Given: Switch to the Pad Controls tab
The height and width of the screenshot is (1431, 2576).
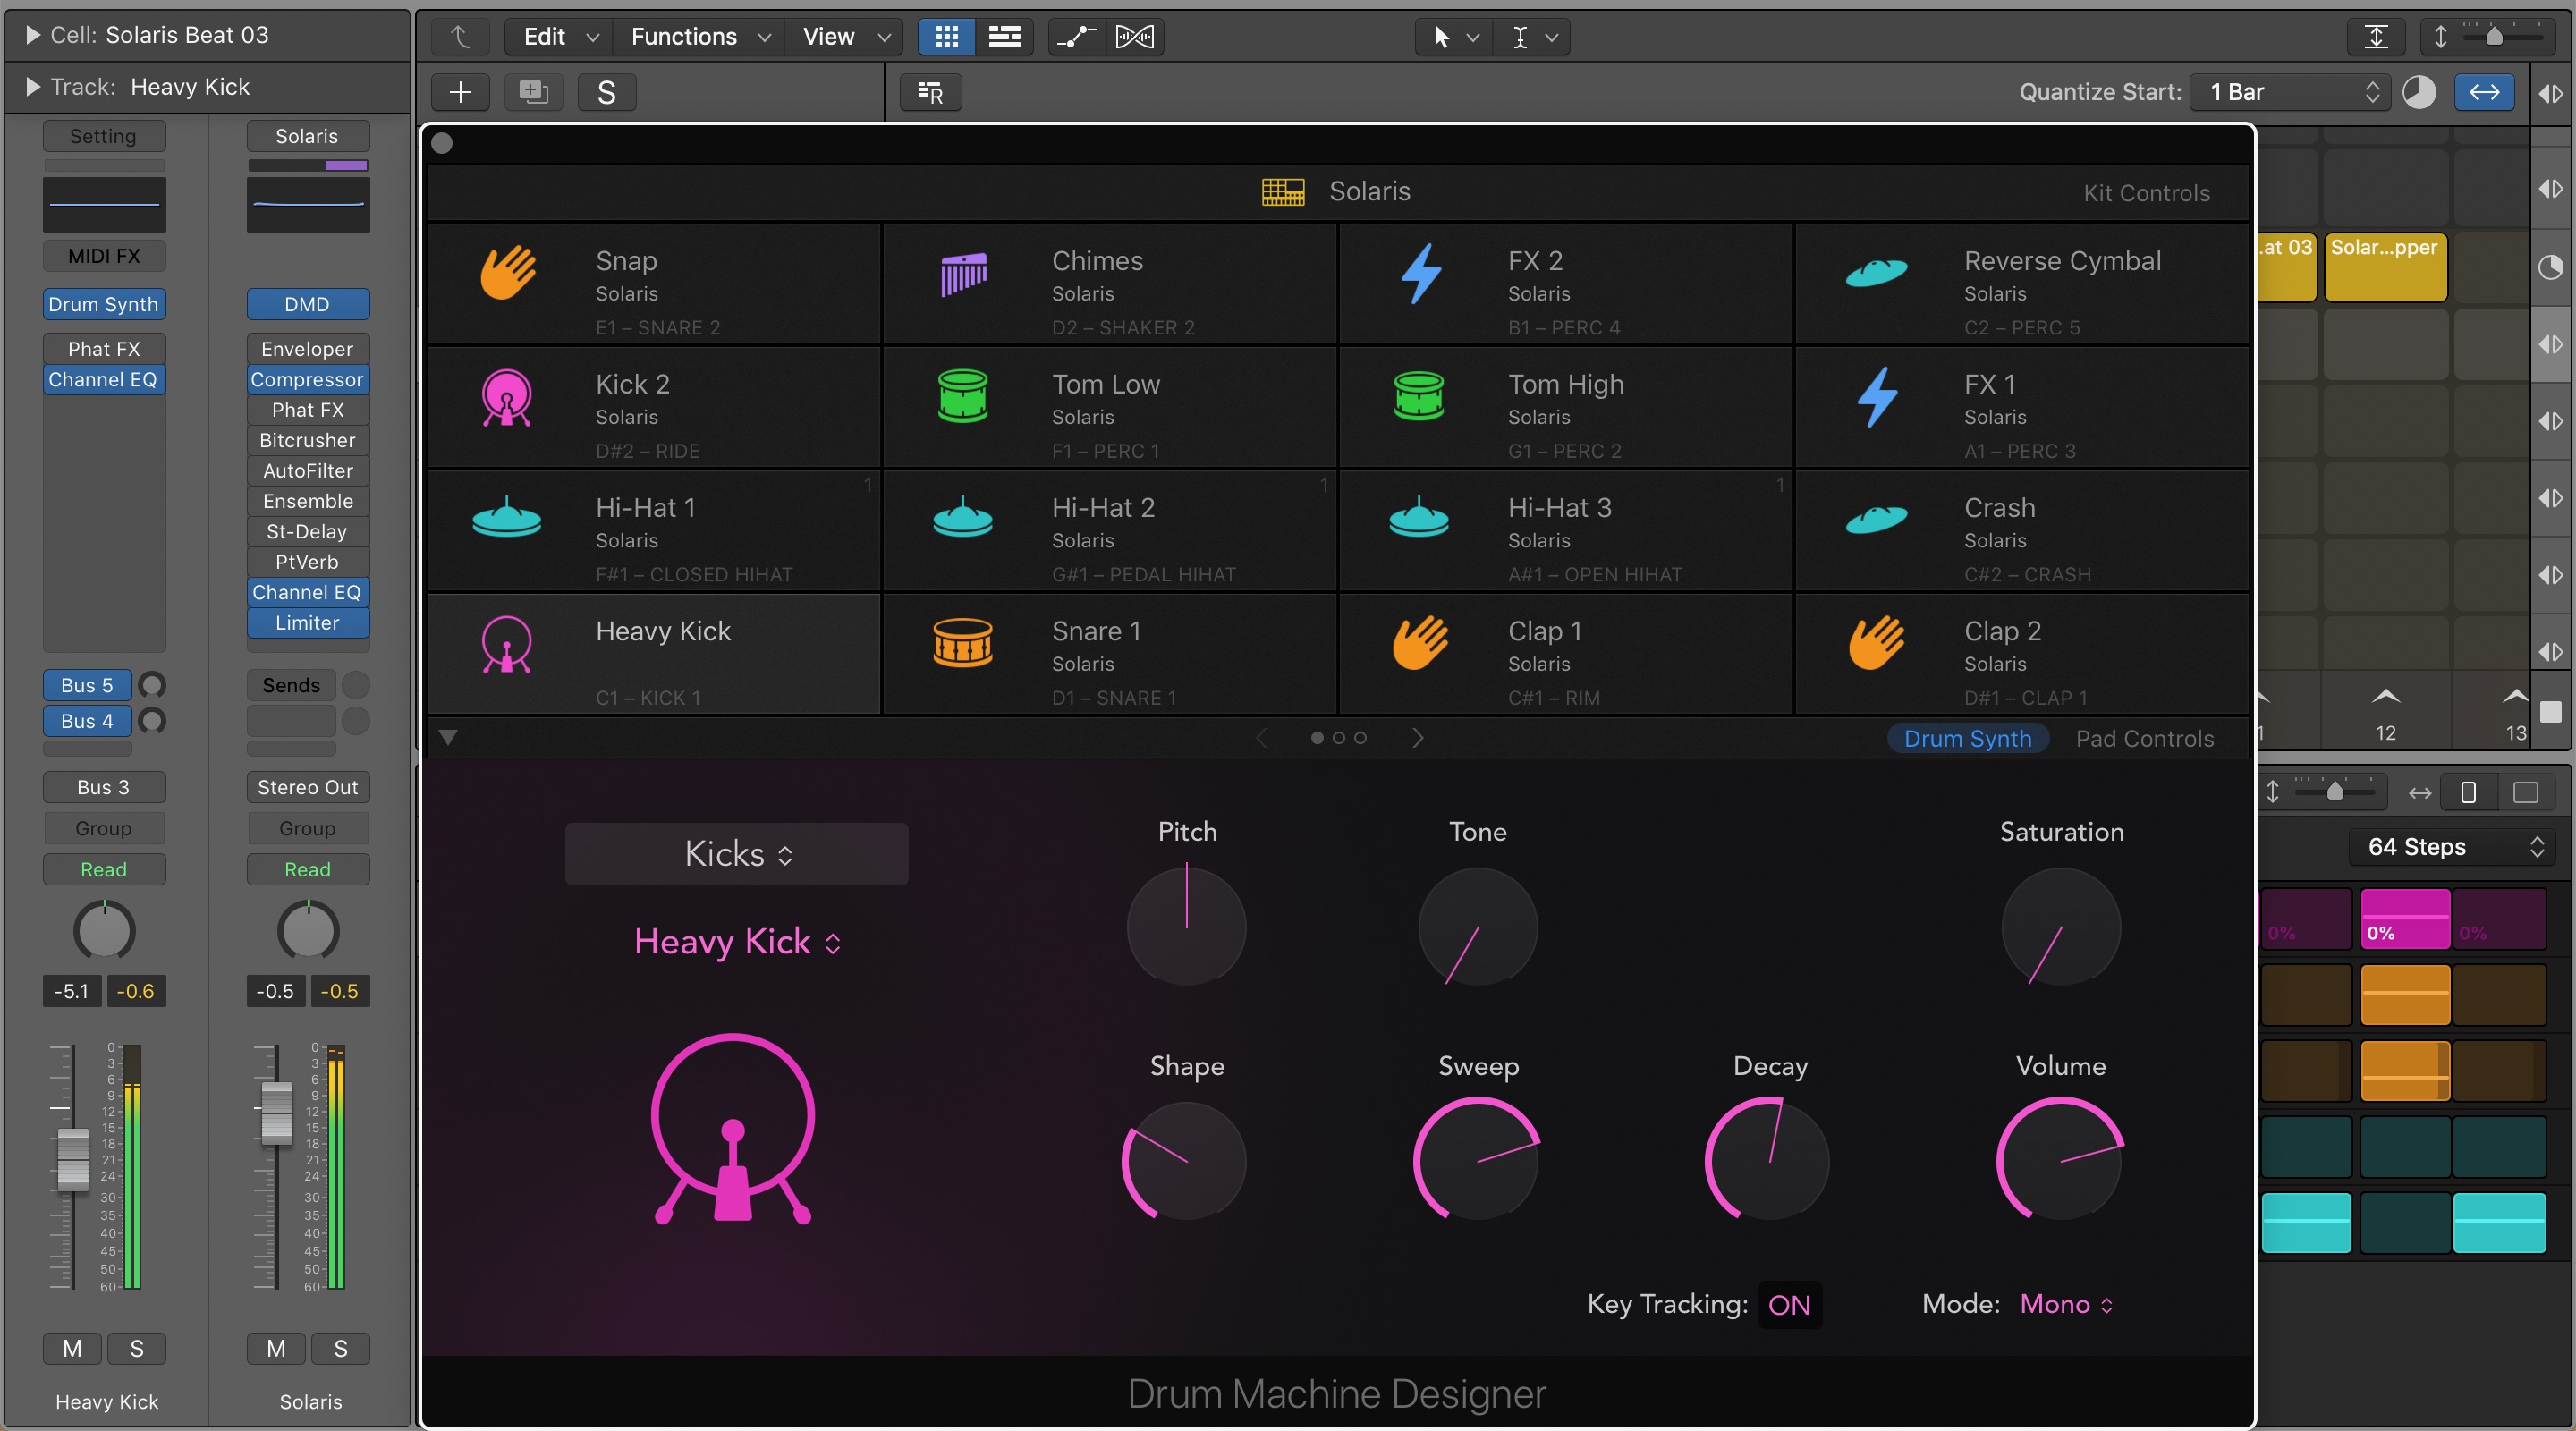Looking at the screenshot, I should coord(2144,737).
